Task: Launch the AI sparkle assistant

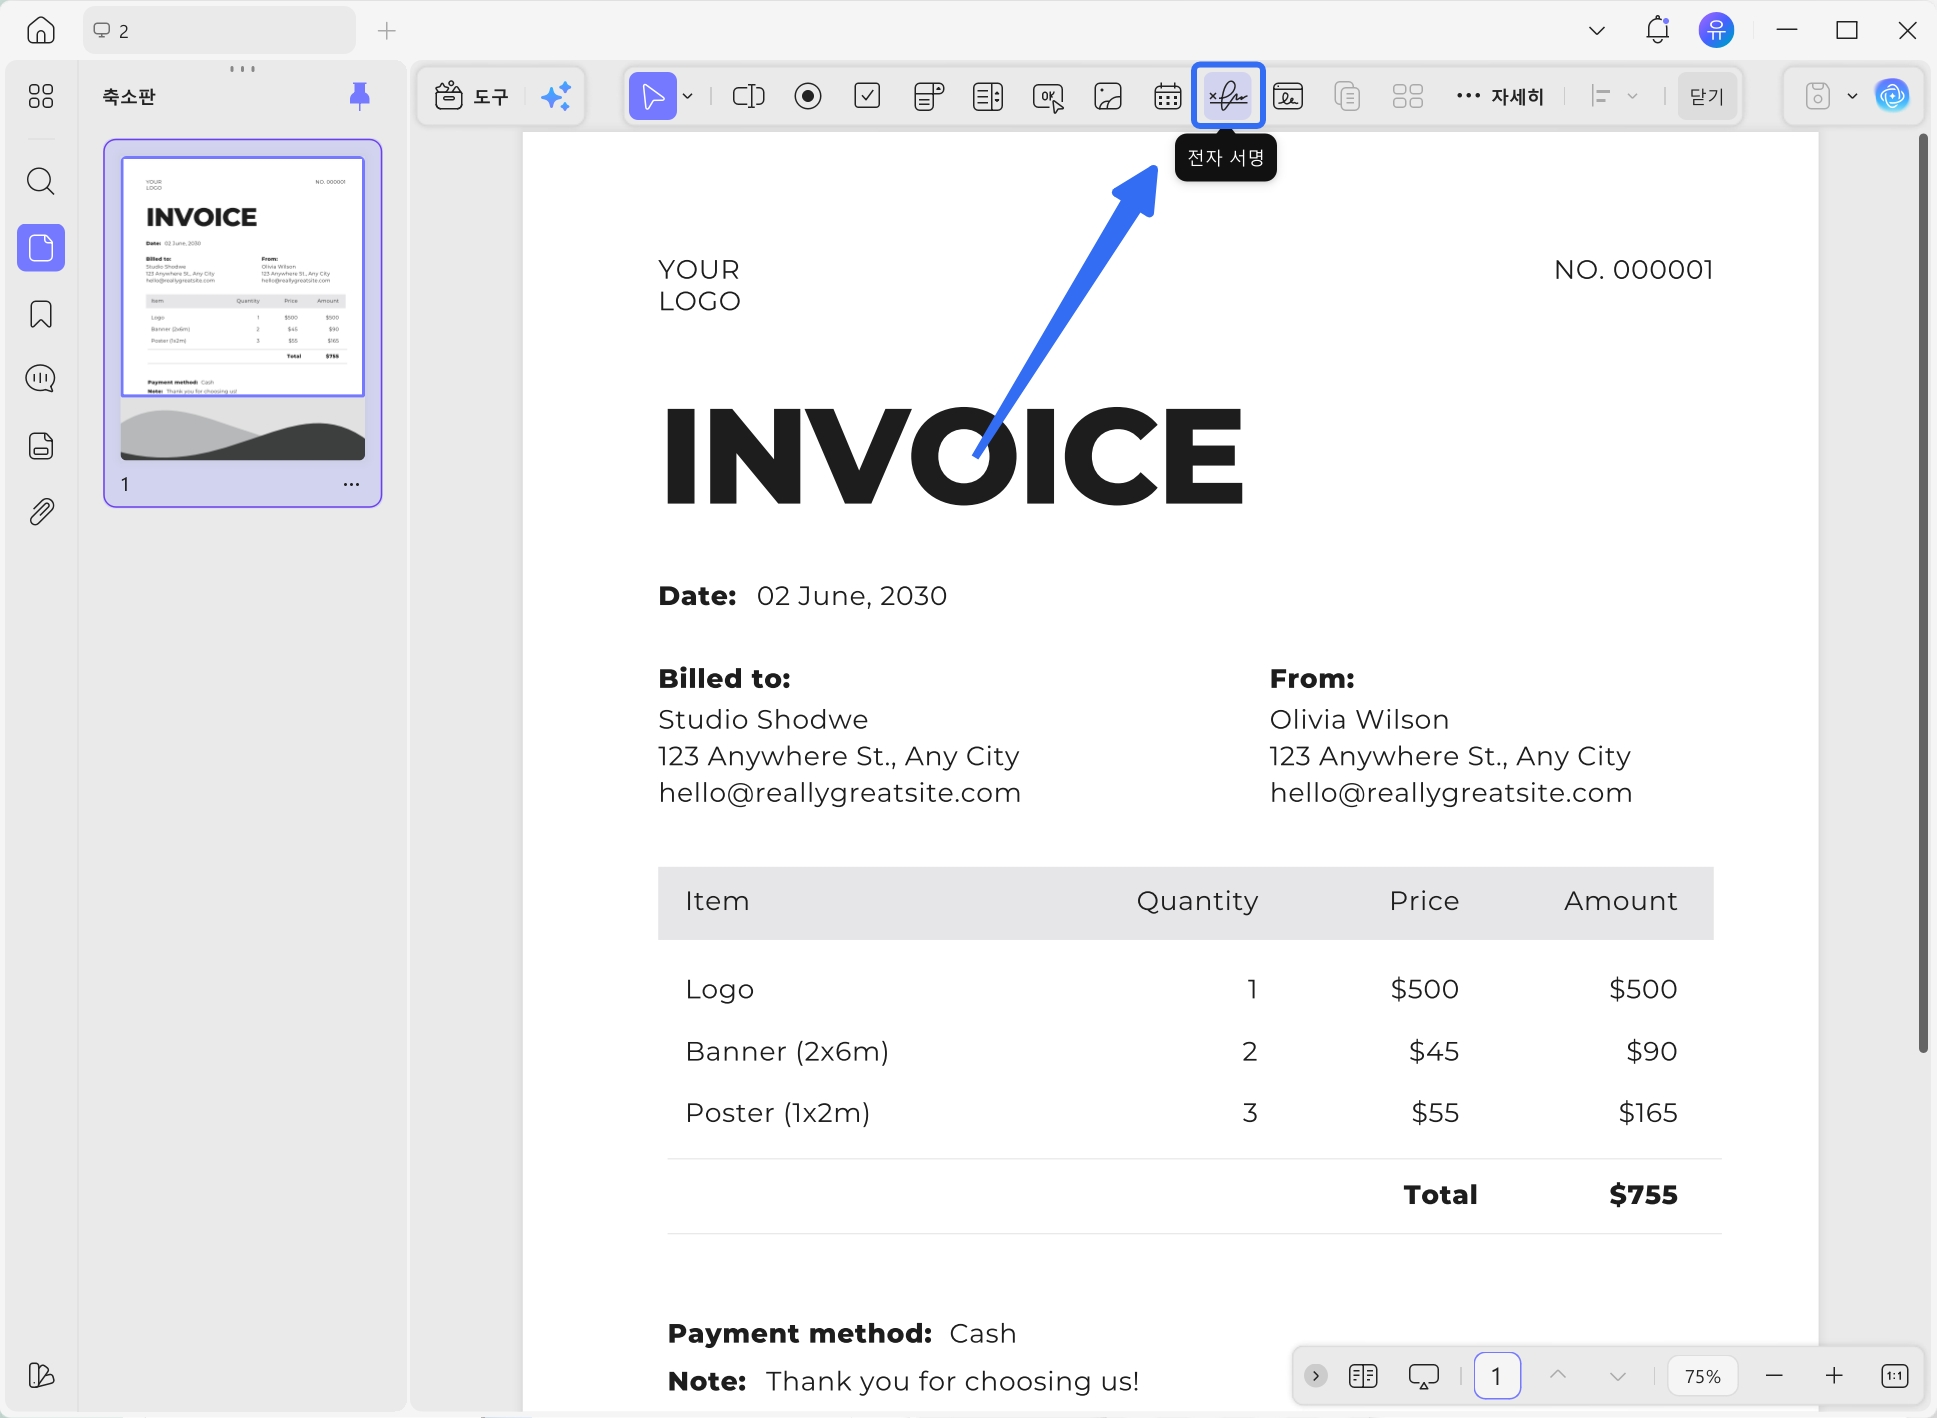Action: (x=556, y=96)
